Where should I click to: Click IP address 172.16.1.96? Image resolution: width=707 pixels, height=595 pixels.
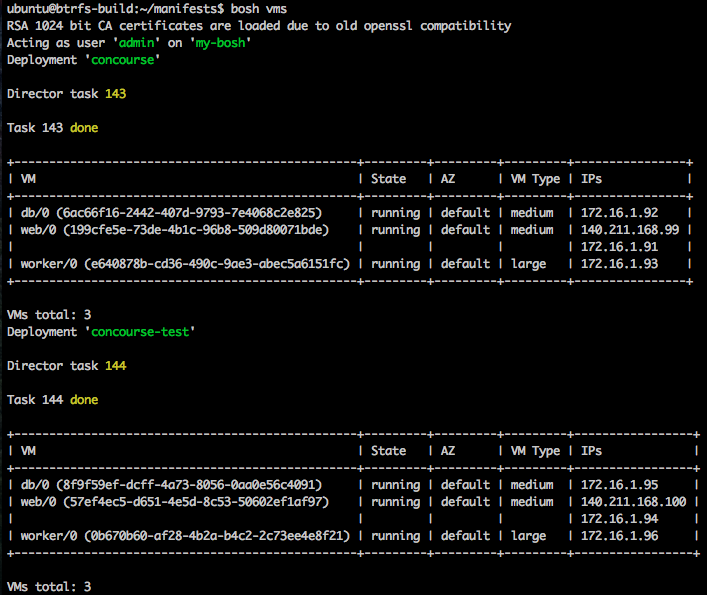(x=620, y=536)
